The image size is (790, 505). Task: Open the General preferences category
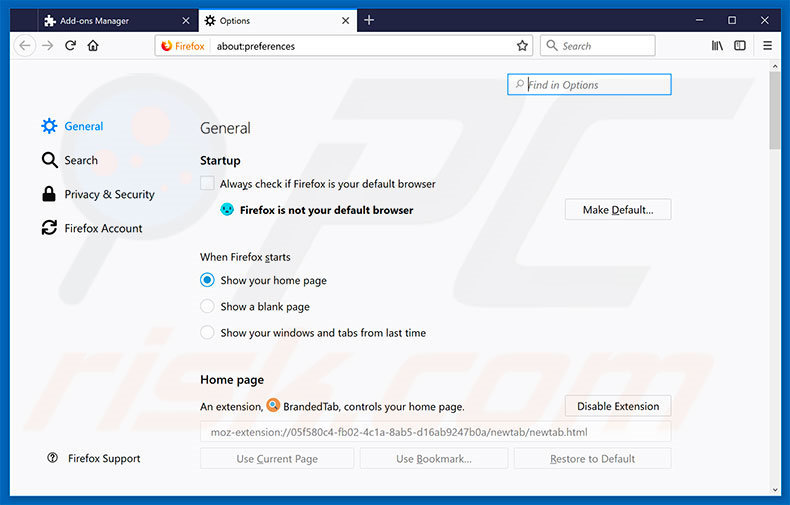coord(72,126)
